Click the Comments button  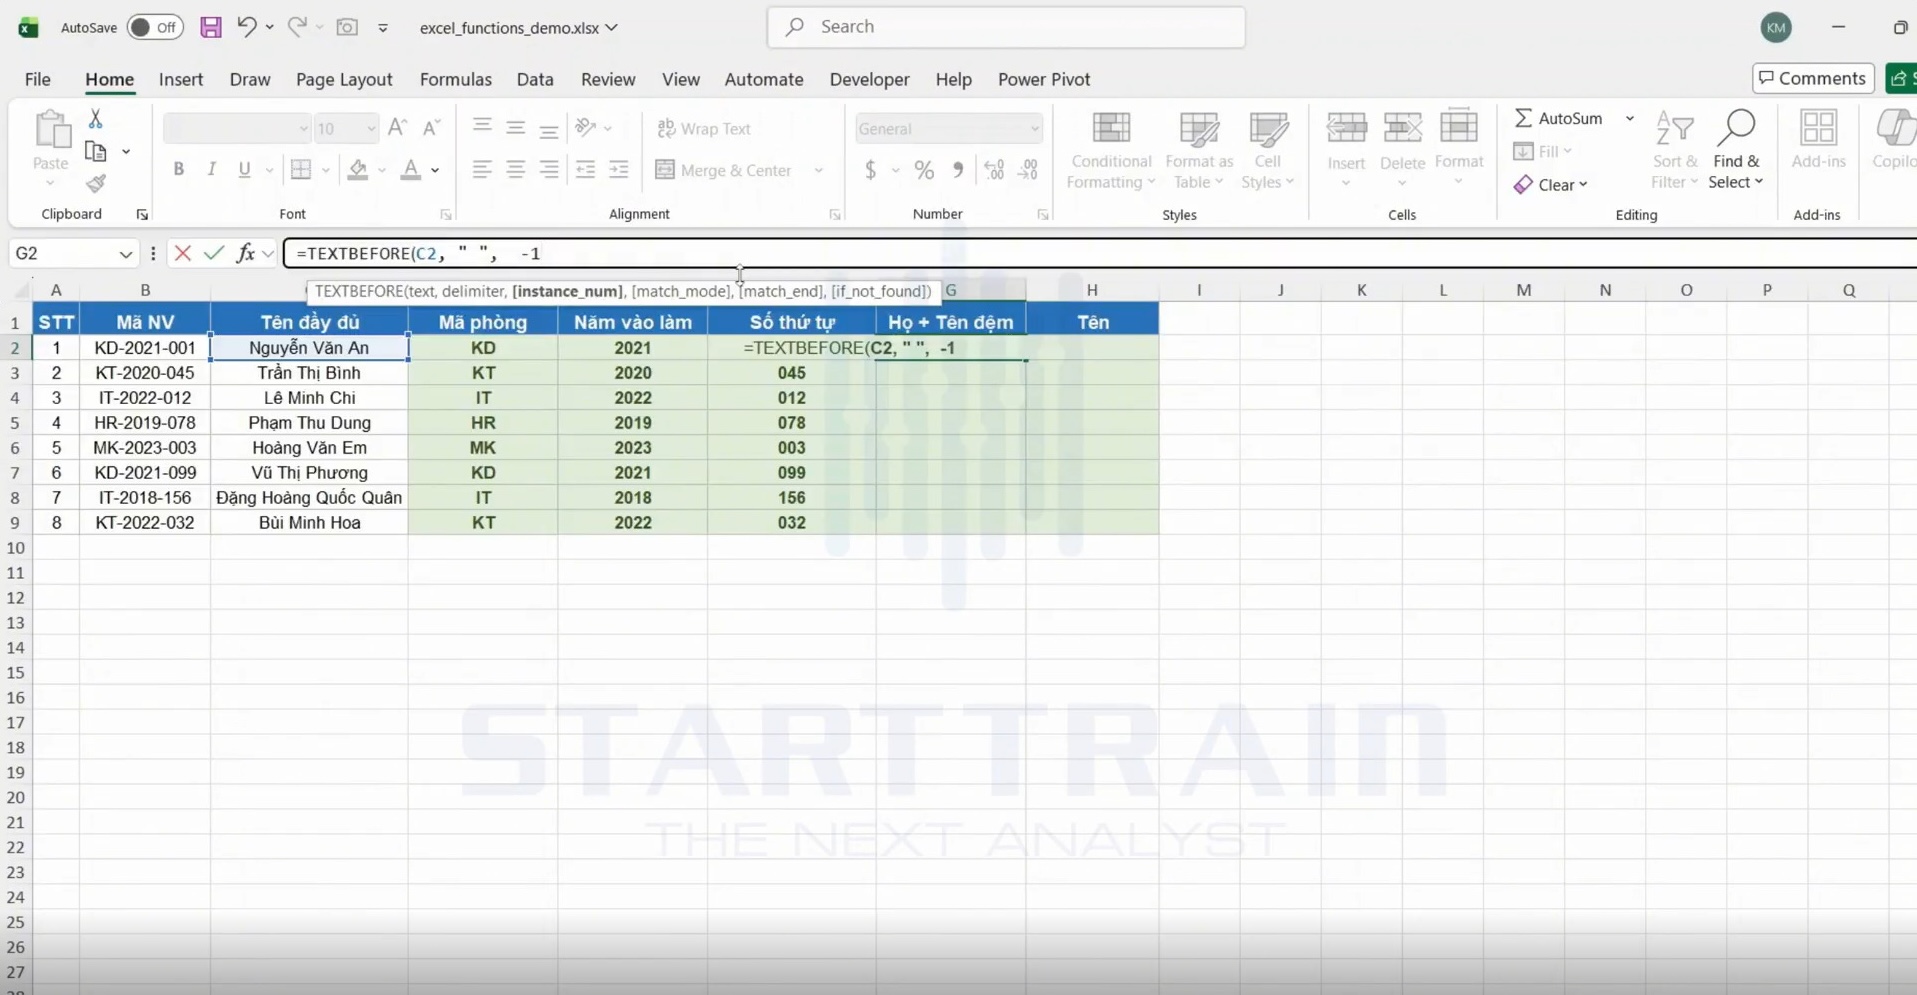[x=1812, y=78]
